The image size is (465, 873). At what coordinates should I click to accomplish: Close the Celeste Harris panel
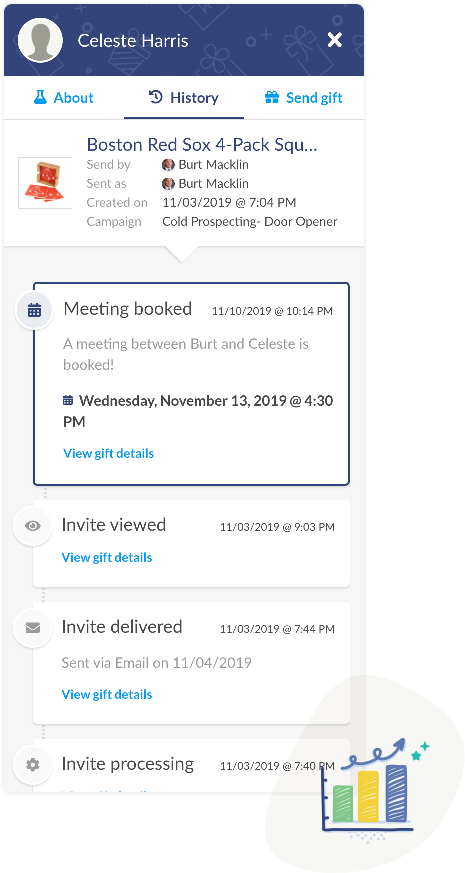[334, 40]
